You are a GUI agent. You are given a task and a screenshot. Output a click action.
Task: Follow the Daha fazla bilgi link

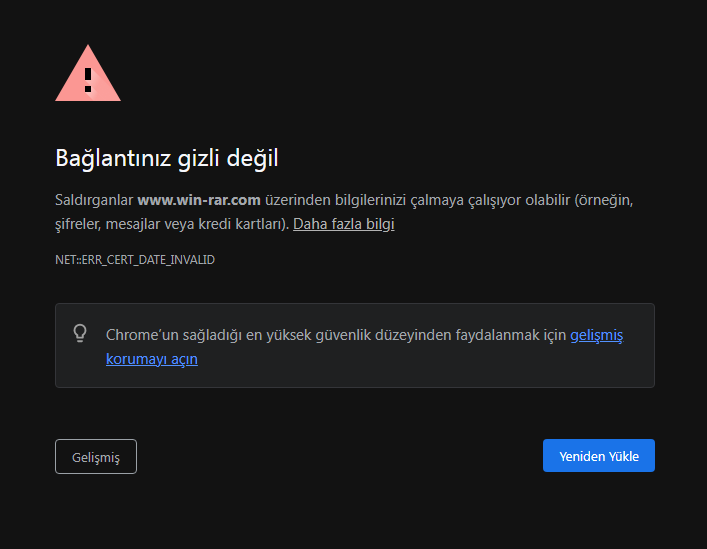[x=344, y=224]
